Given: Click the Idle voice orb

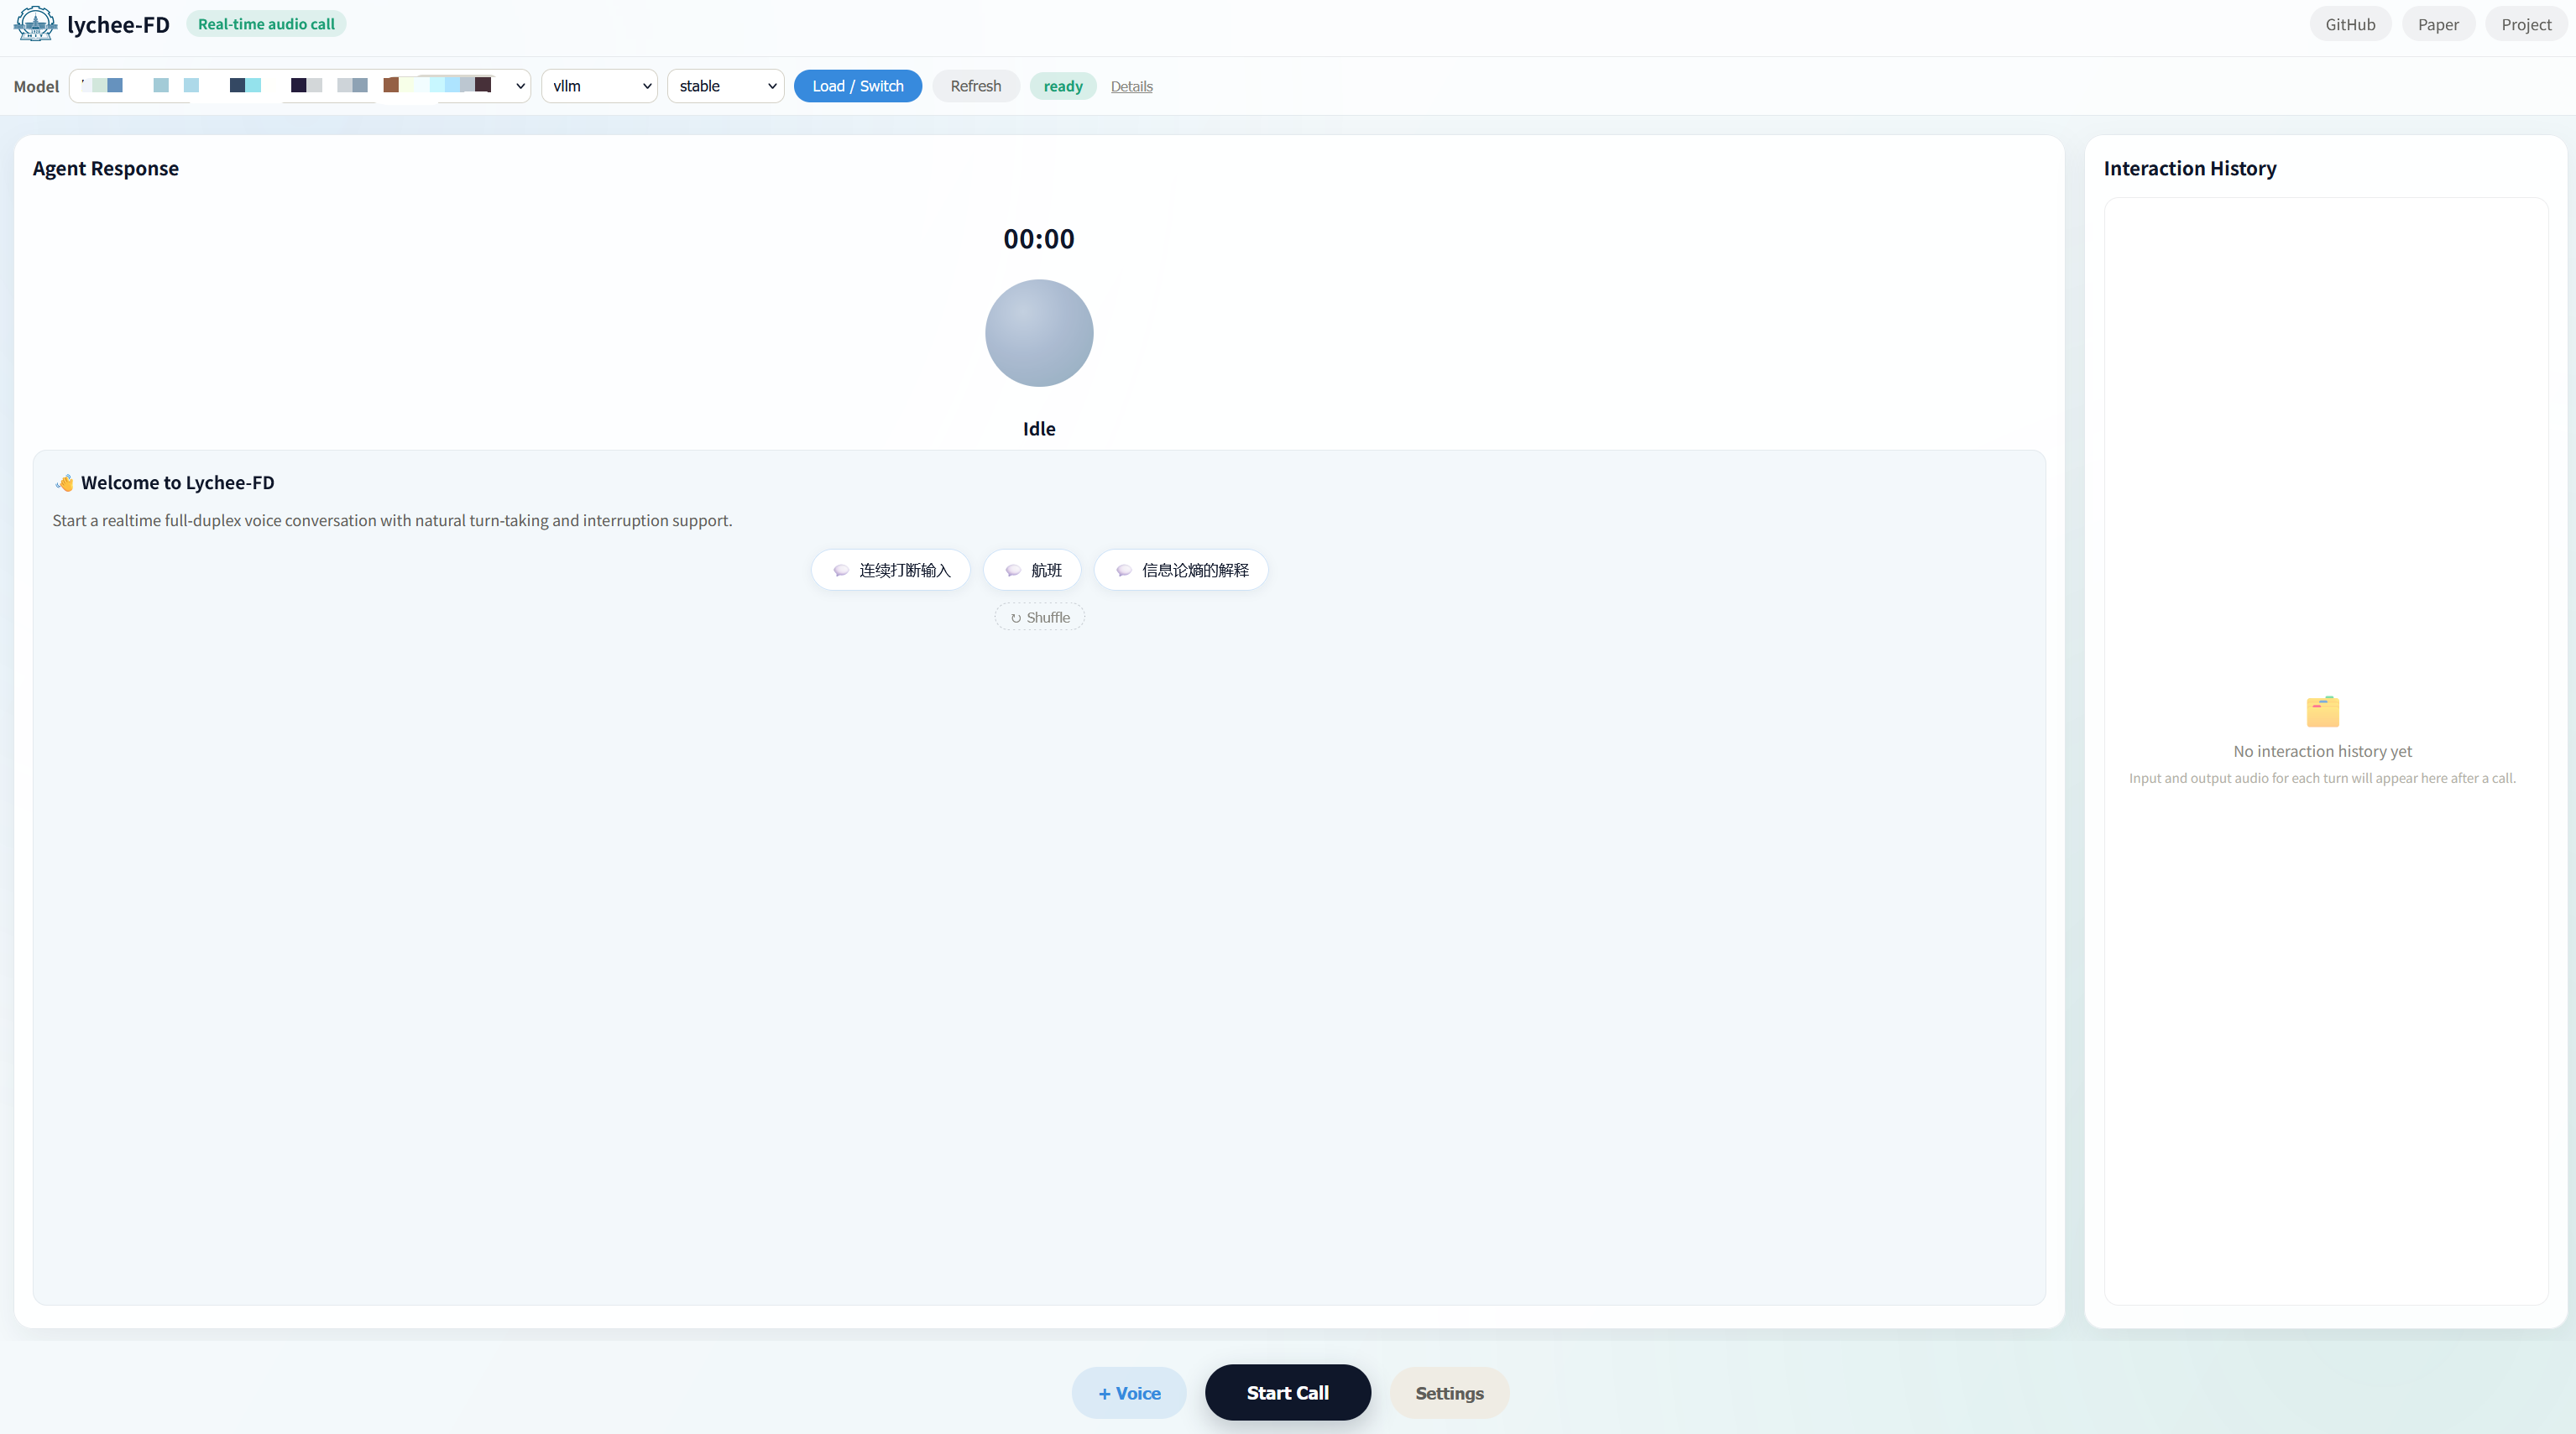Looking at the screenshot, I should tap(1039, 333).
